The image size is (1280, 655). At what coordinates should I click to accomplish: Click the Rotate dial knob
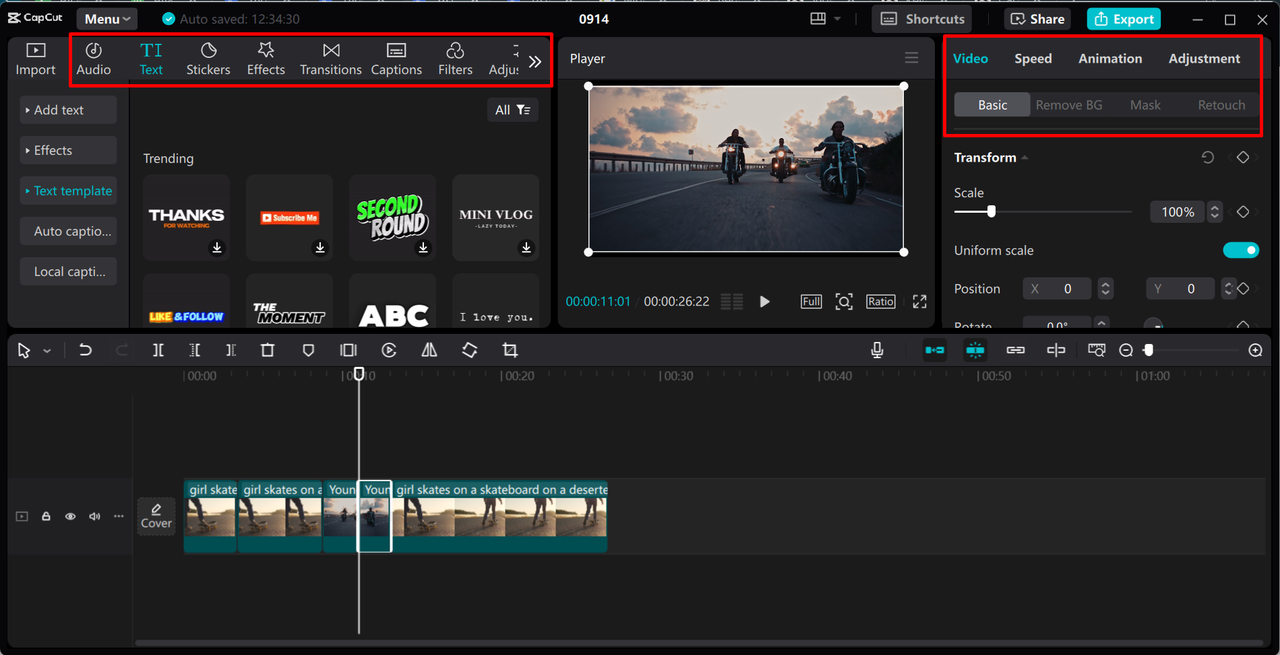click(x=1153, y=325)
